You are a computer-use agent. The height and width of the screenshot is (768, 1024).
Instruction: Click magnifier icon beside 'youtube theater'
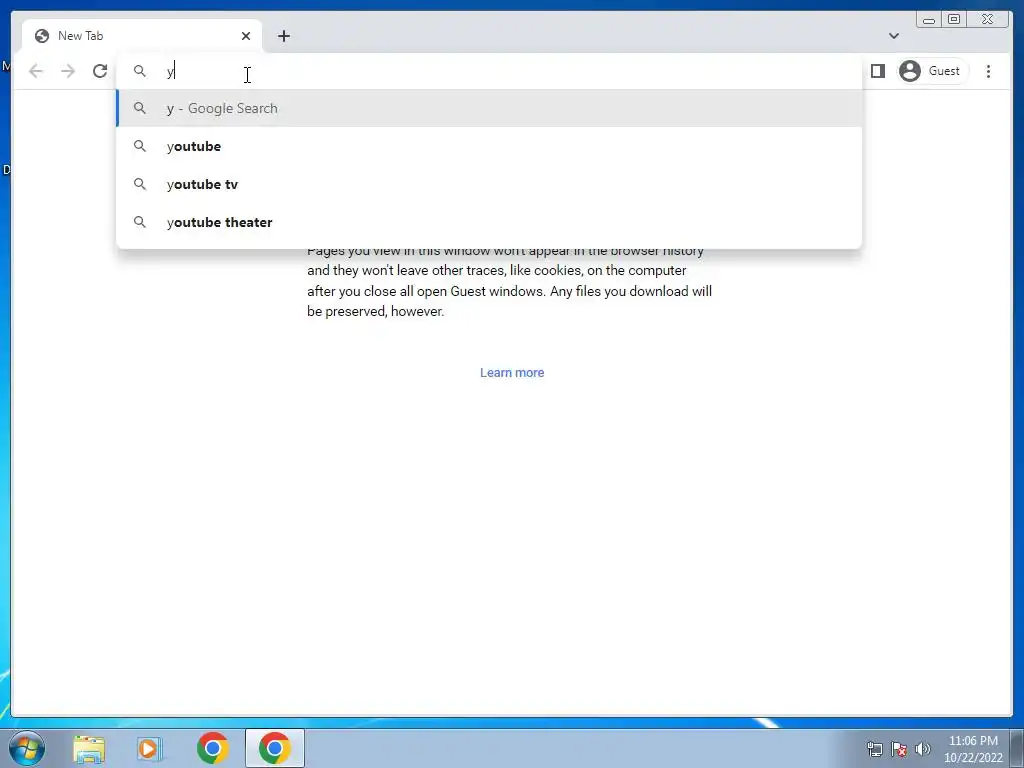(x=140, y=222)
